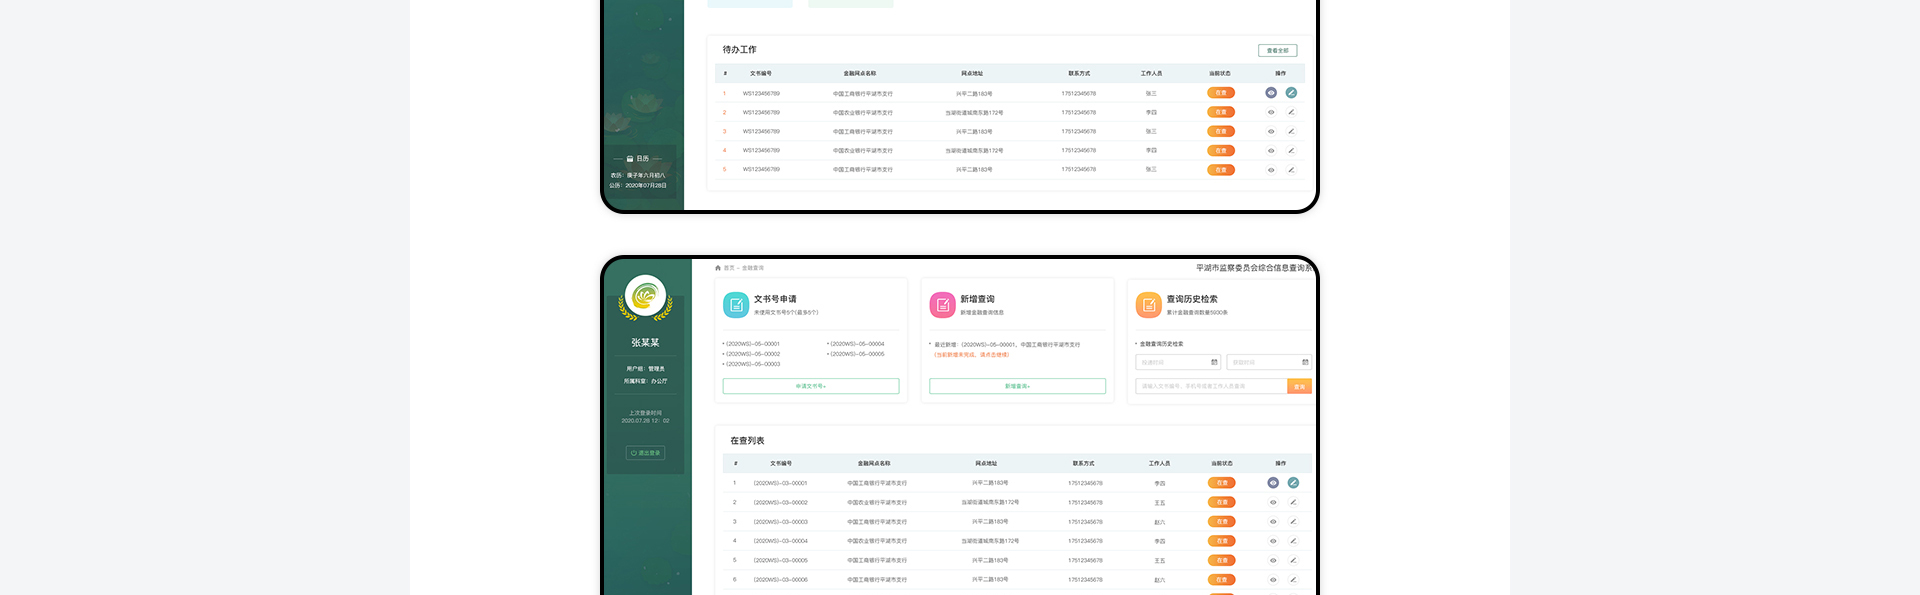Click calendar icon in start date field
The height and width of the screenshot is (595, 1920).
1214,362
